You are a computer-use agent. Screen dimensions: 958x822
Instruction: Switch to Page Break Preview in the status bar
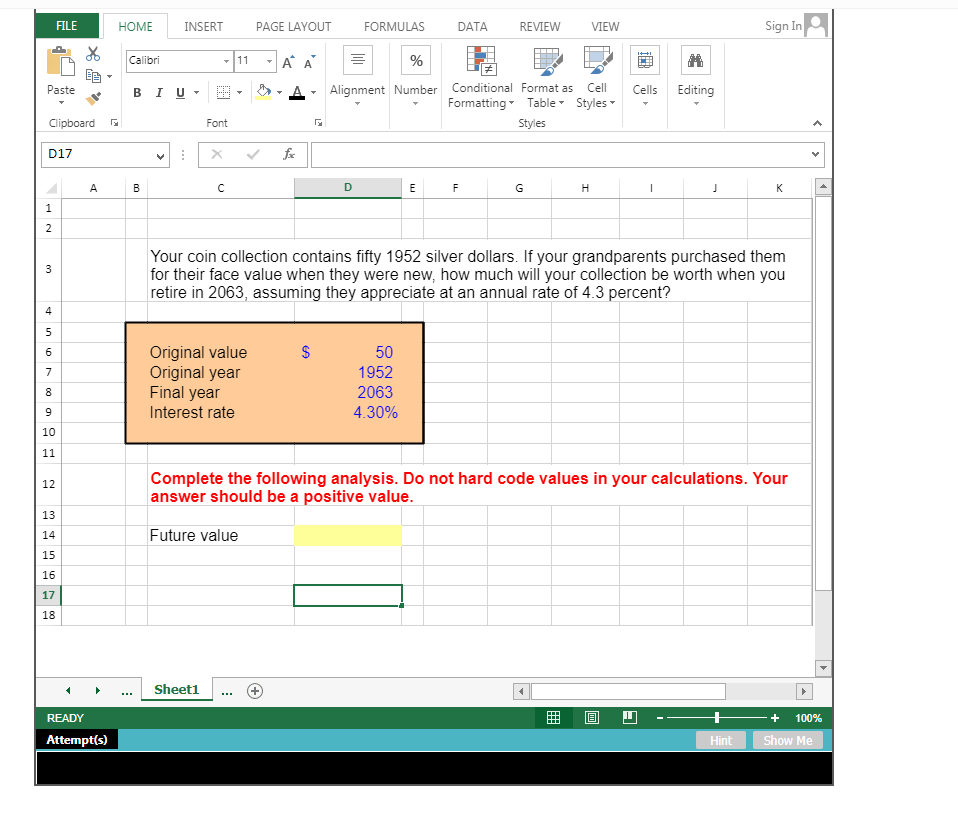click(628, 717)
